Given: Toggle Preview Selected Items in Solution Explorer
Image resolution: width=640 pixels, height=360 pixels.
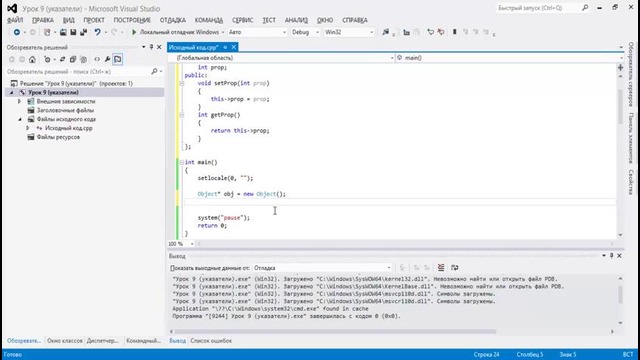Looking at the screenshot, I should point(118,60).
